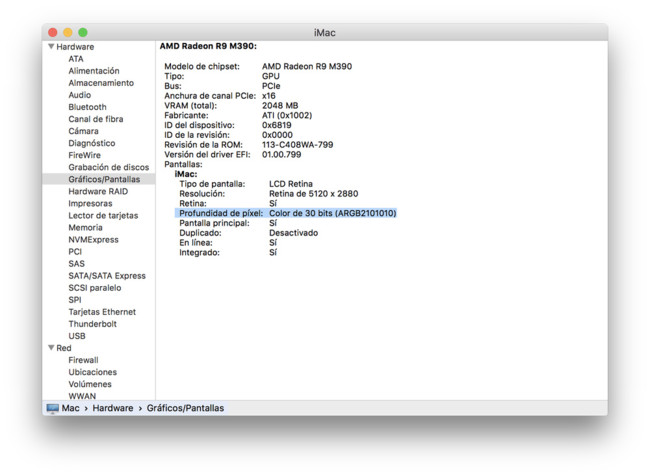
Task: Click the Hardware section label
Action: (75, 46)
